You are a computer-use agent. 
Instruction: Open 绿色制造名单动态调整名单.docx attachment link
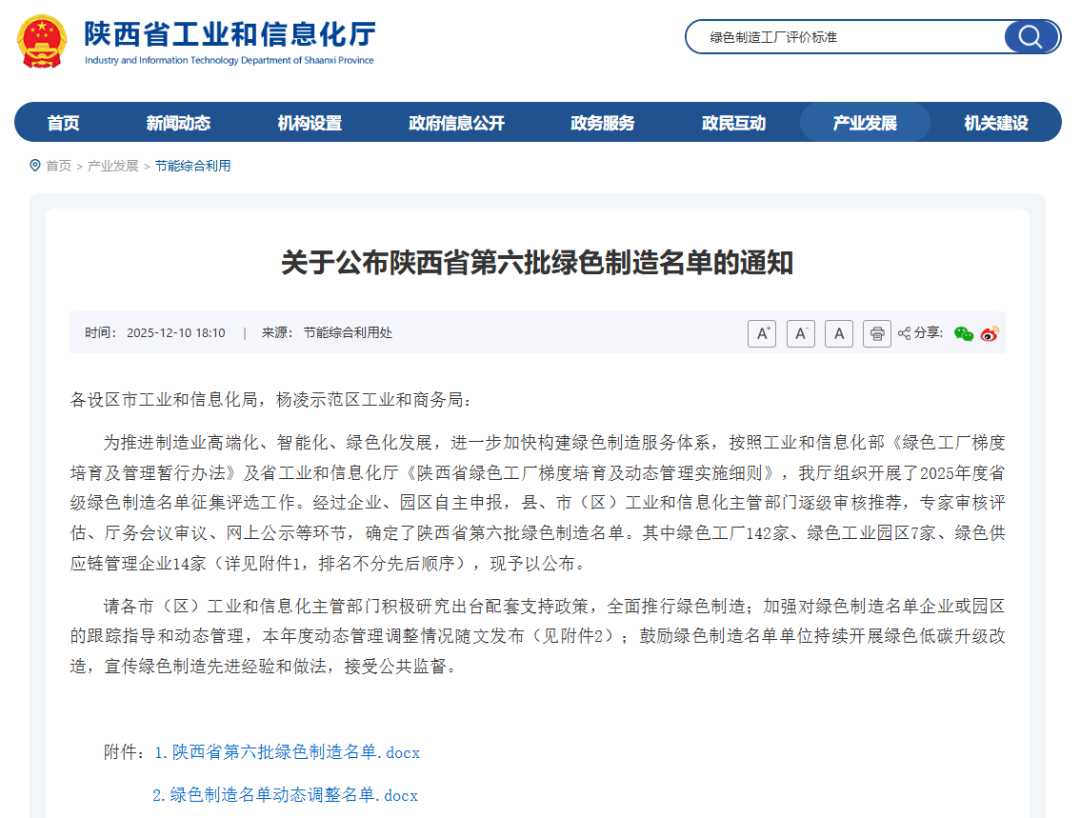click(x=285, y=795)
